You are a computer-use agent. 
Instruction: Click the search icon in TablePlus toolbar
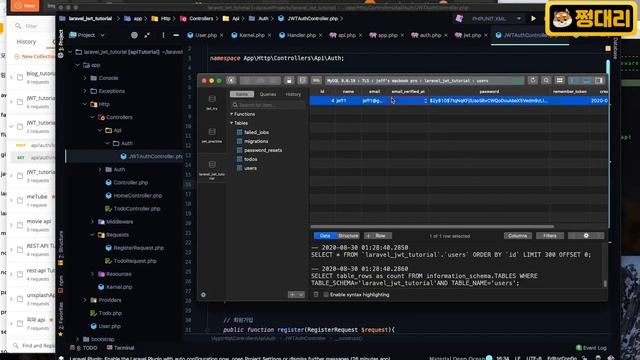(546, 80)
